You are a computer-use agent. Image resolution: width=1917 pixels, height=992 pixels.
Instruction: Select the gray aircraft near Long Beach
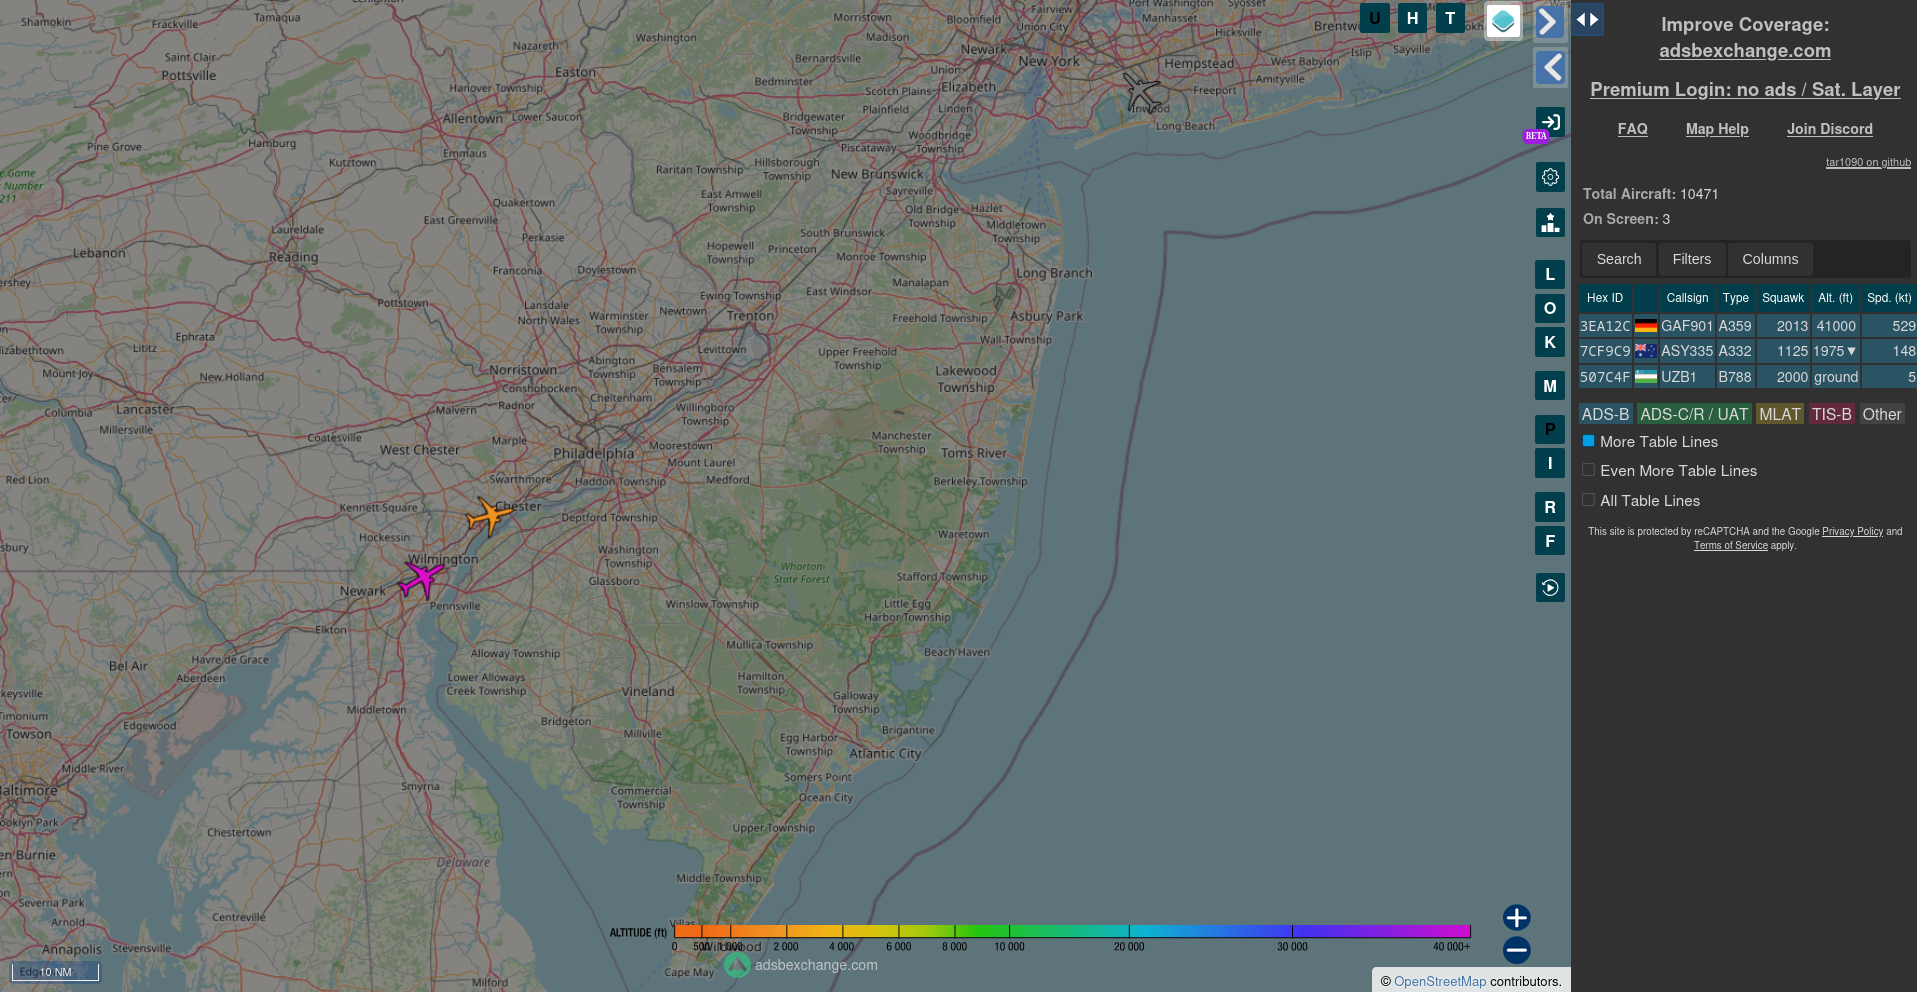click(x=1141, y=92)
